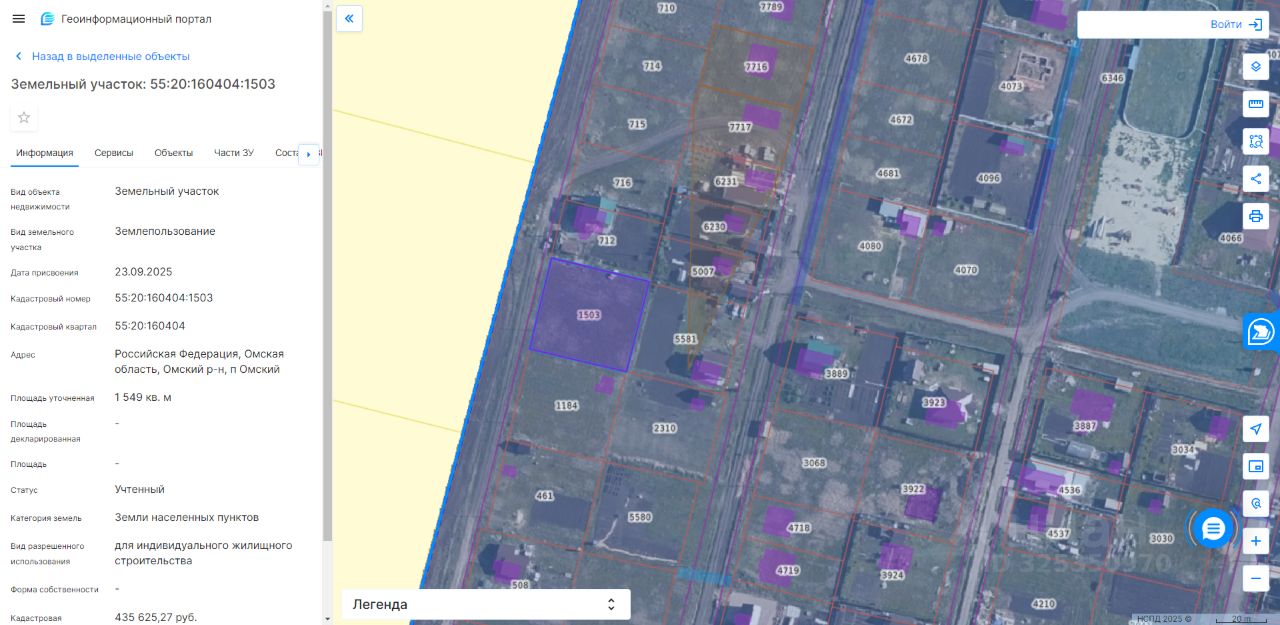The height and width of the screenshot is (625, 1280).
Task: Click the map object search icon
Action: pos(1256,503)
